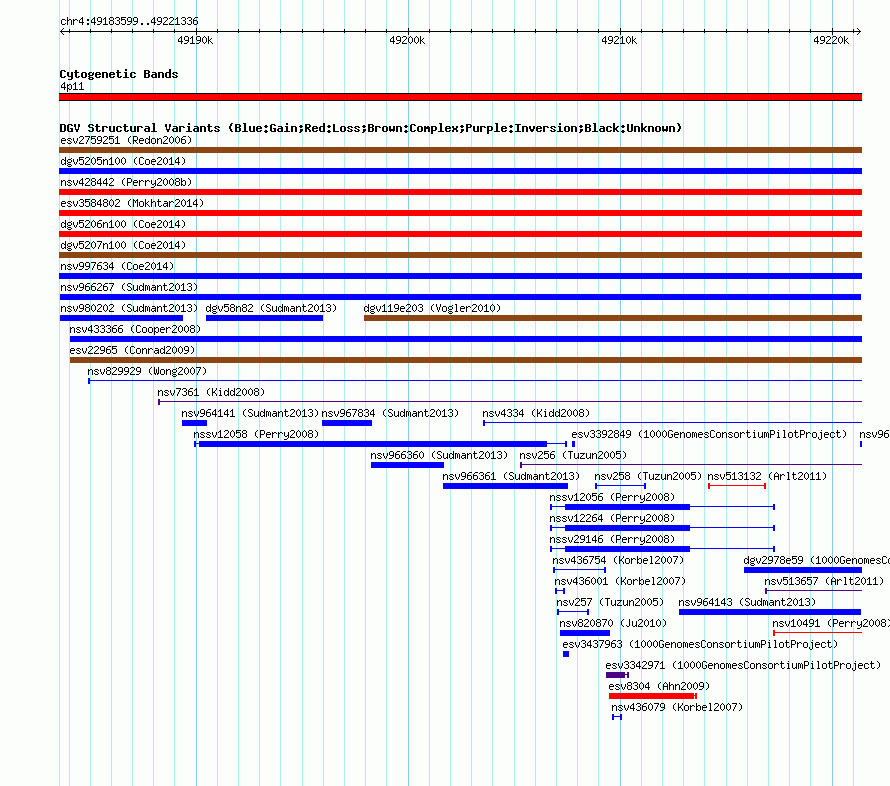Click nsv436754 (Korbel2007) label
Screen dimensions: 890x786
click(618, 560)
